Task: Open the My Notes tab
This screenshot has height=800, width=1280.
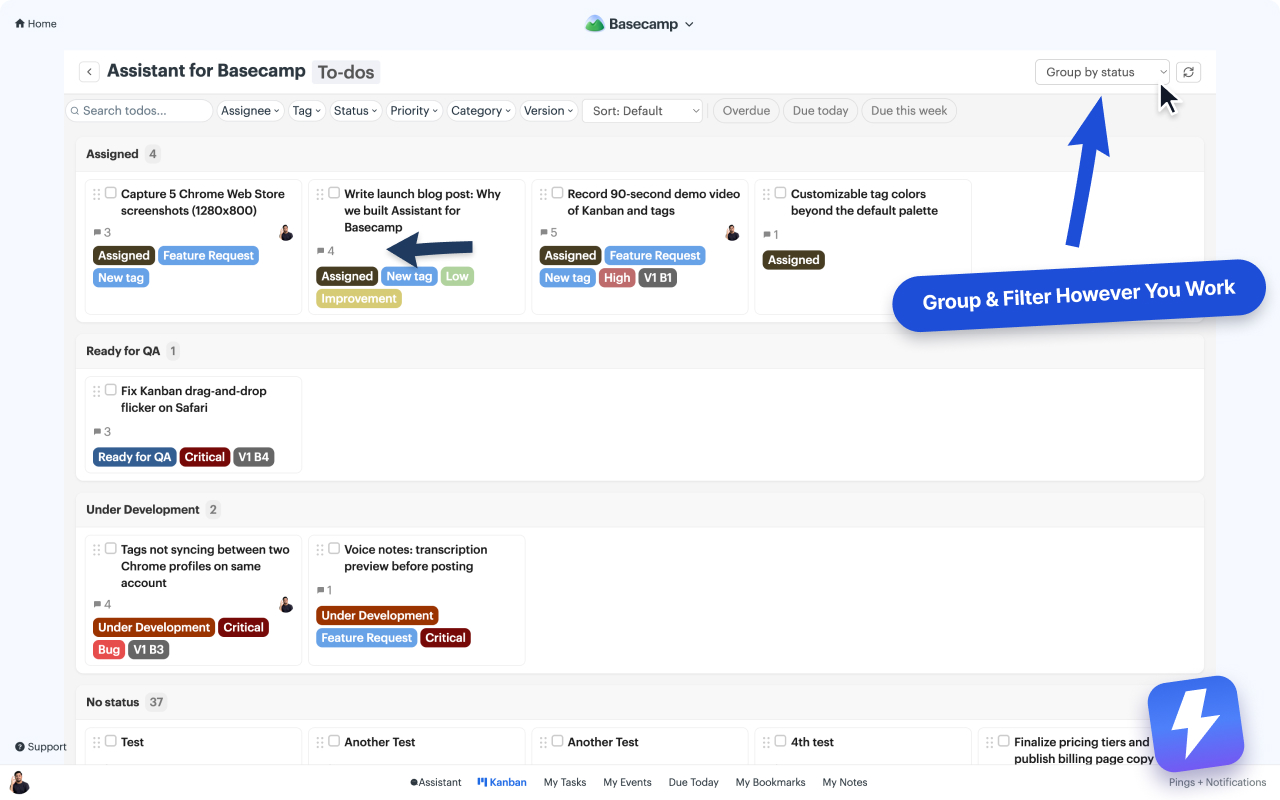Action: pos(845,782)
